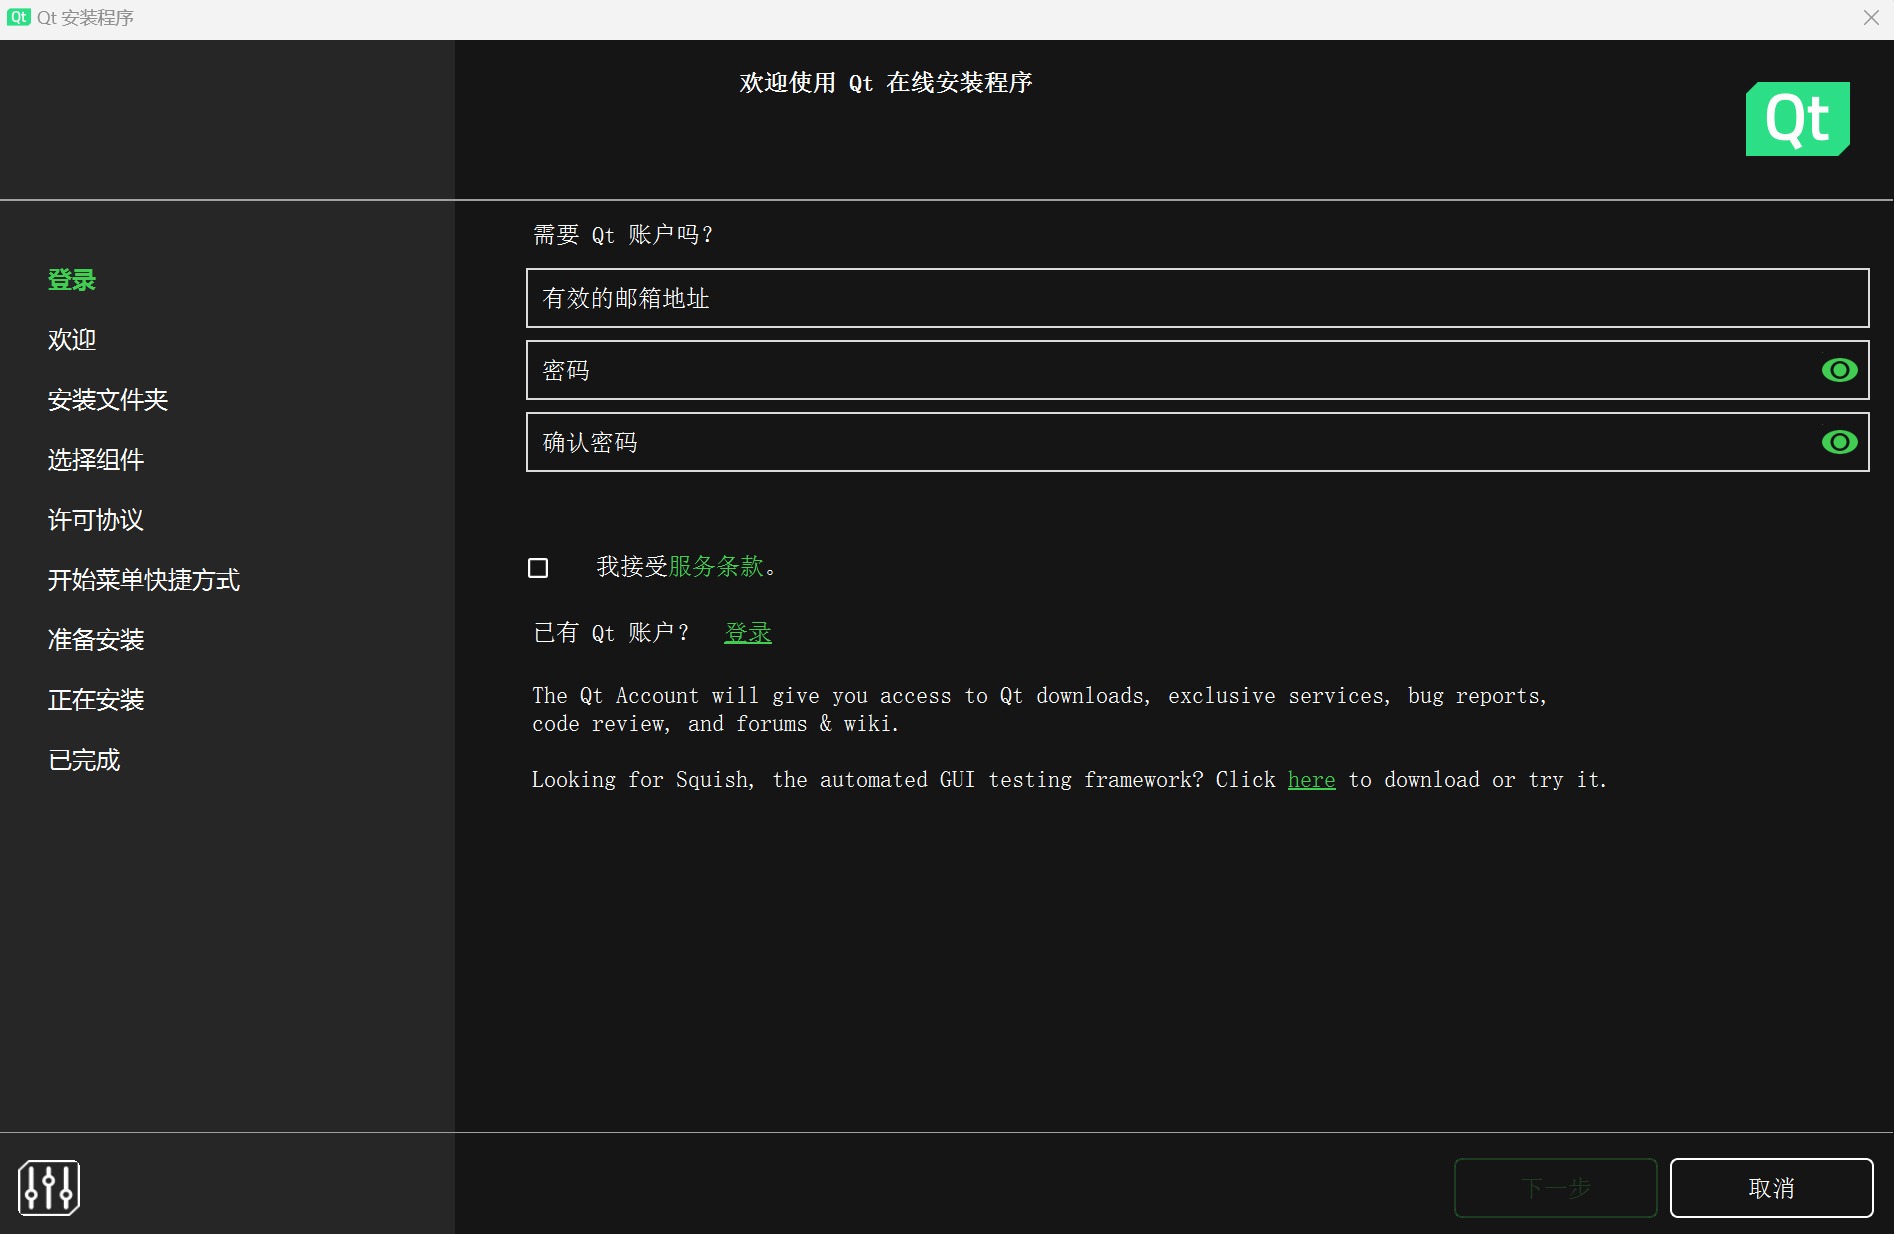The height and width of the screenshot is (1234, 1894).
Task: Select the 欢迎 step in sidebar
Action: (x=72, y=340)
